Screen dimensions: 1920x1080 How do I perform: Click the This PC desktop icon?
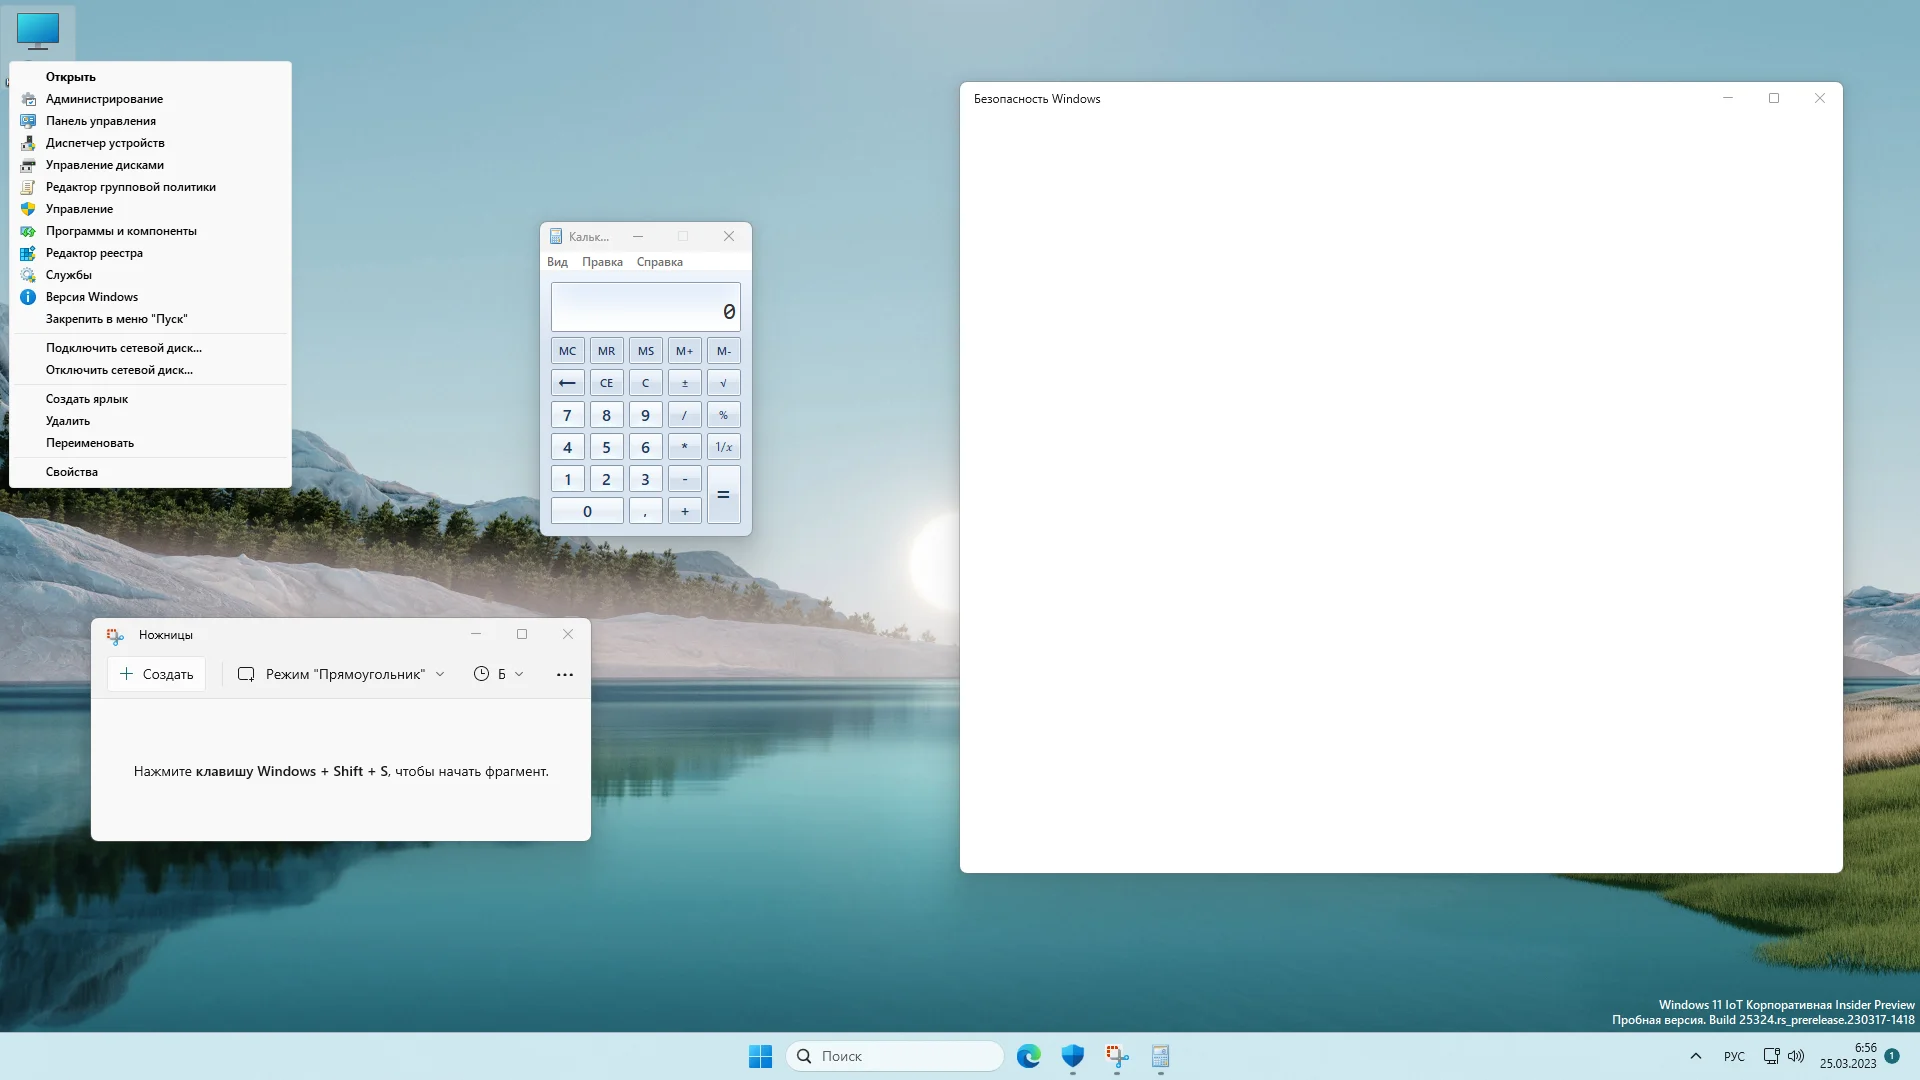[38, 30]
